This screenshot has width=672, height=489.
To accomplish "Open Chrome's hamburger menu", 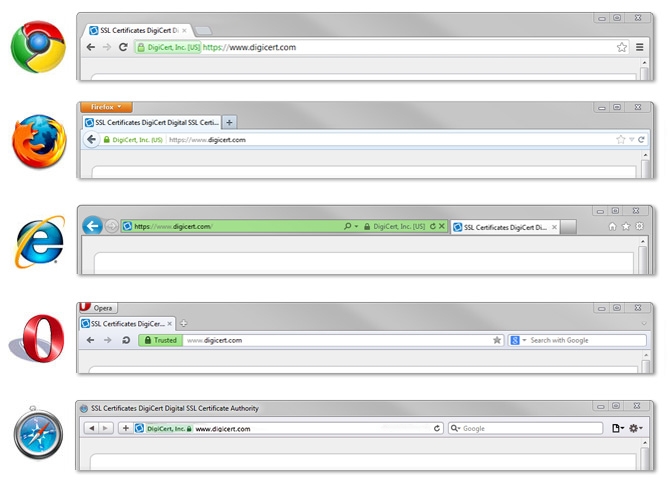I will (640, 47).
